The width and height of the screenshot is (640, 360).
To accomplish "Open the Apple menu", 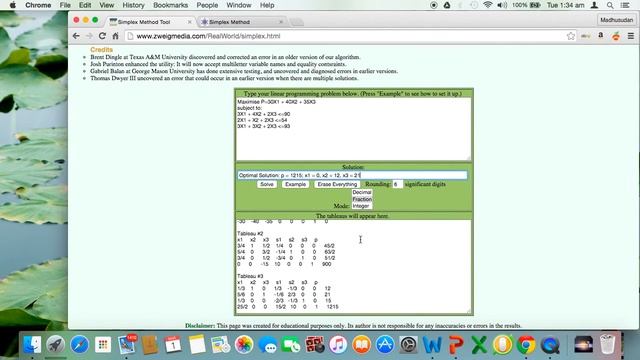I will pos(13,5).
